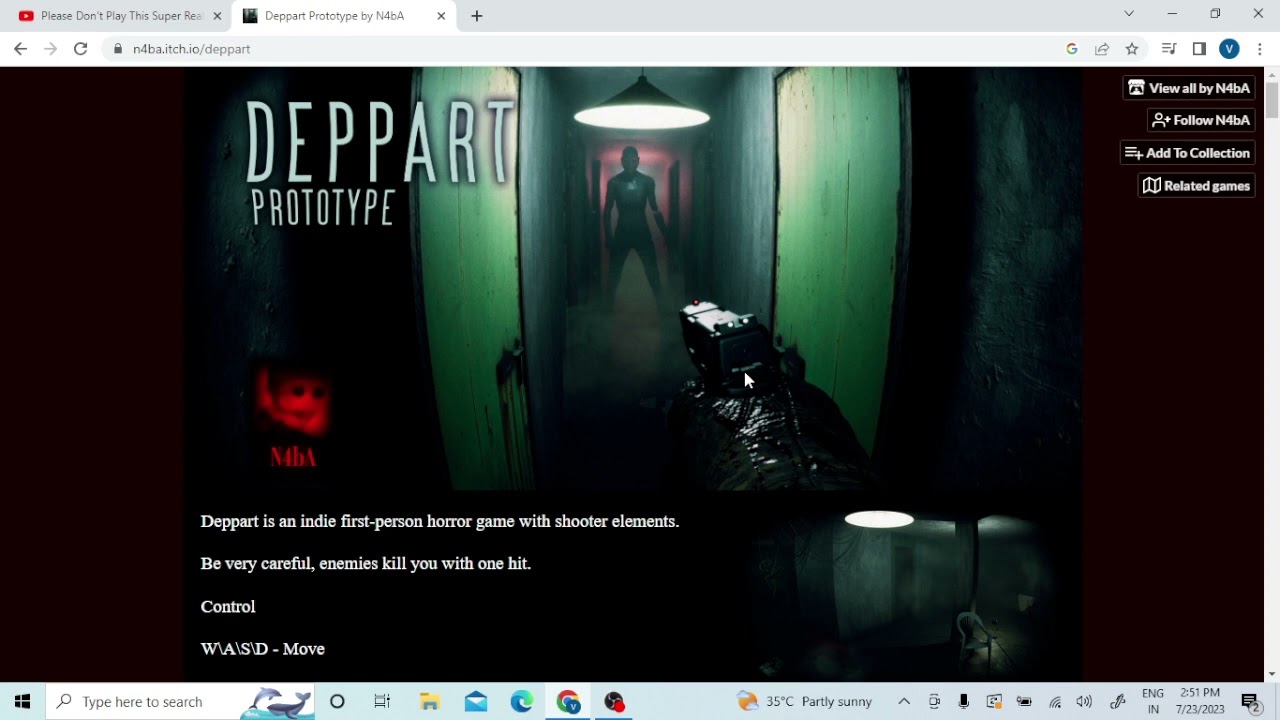Click scrollbar down arrow
Image resolution: width=1280 pixels, height=720 pixels.
(1271, 674)
